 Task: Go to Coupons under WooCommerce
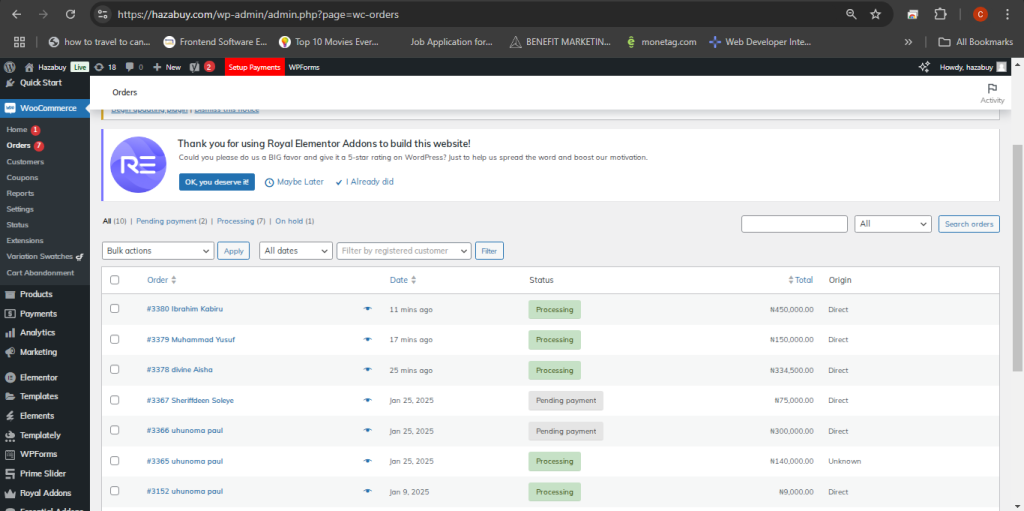(x=22, y=177)
